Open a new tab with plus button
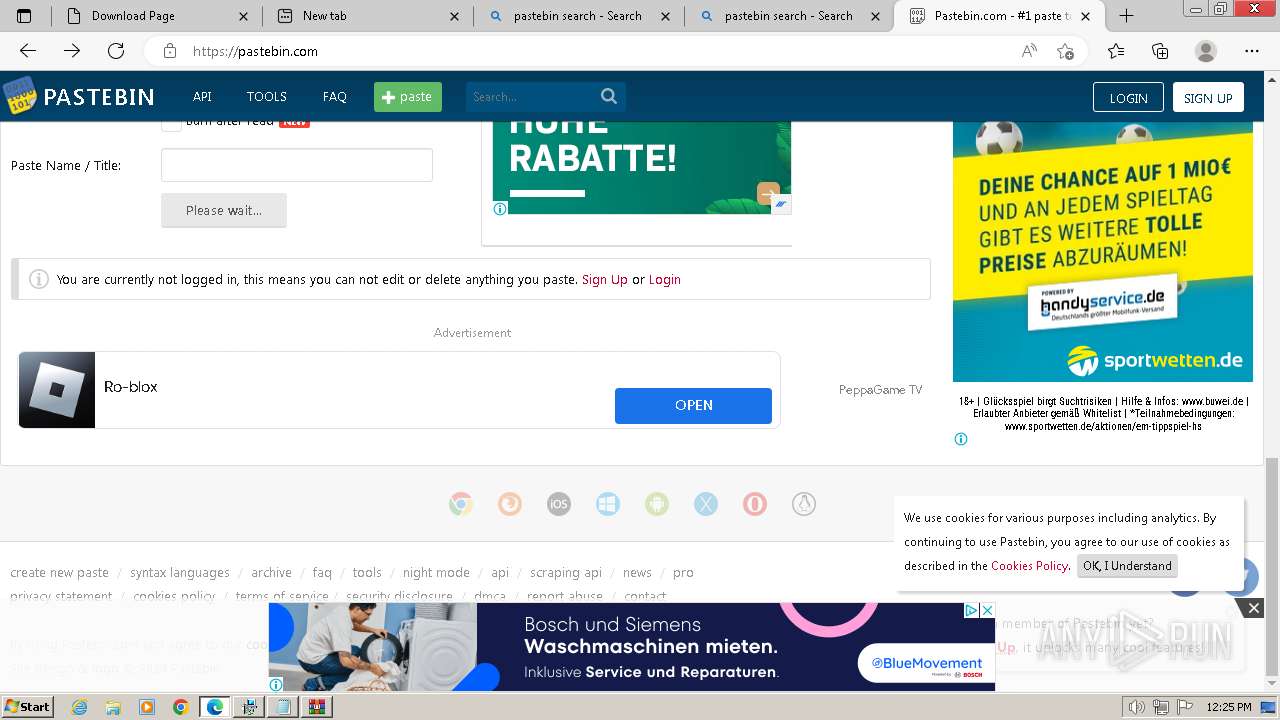This screenshot has height=720, width=1280. click(x=1126, y=16)
